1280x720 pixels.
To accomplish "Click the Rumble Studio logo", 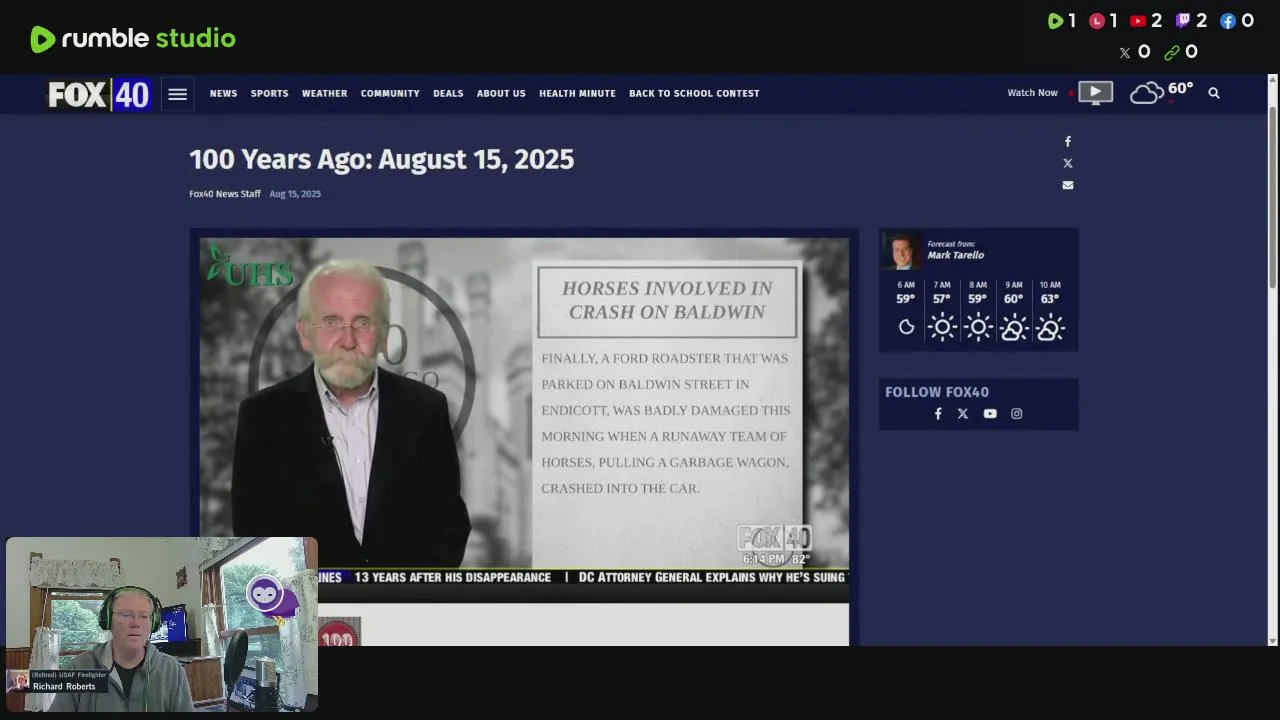I will click(133, 39).
